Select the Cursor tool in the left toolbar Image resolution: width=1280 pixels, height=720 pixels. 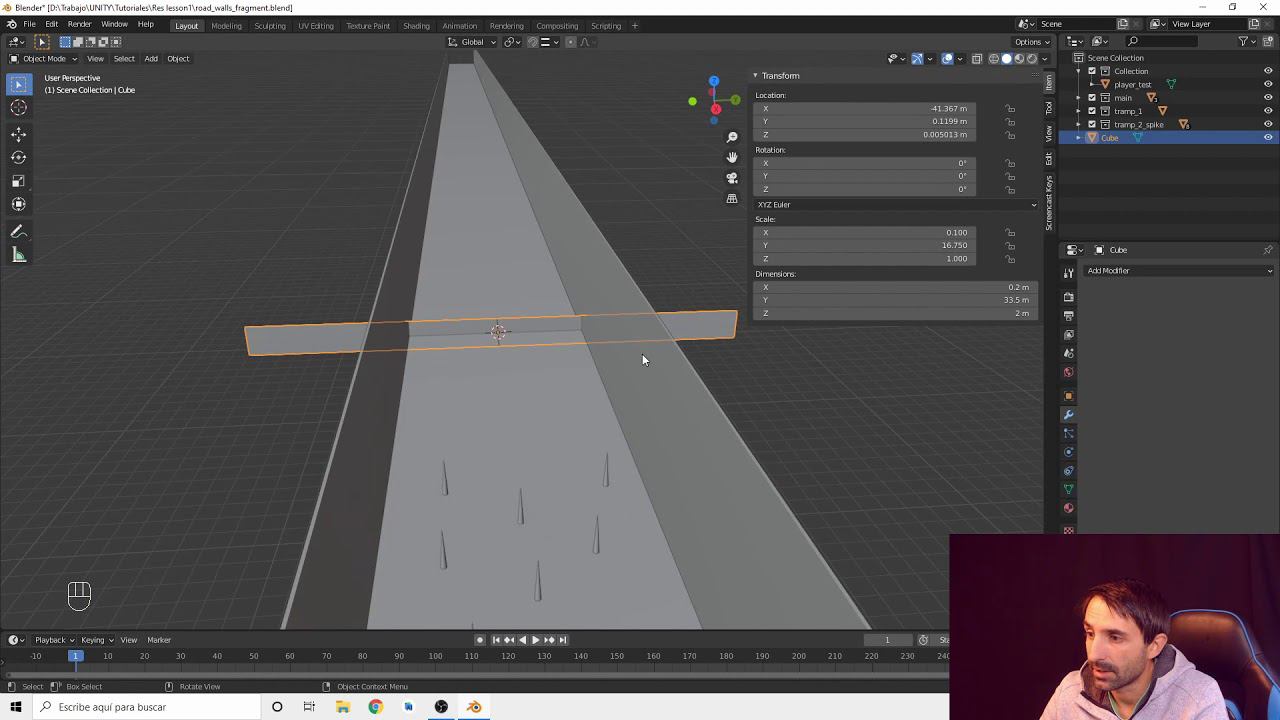19,108
